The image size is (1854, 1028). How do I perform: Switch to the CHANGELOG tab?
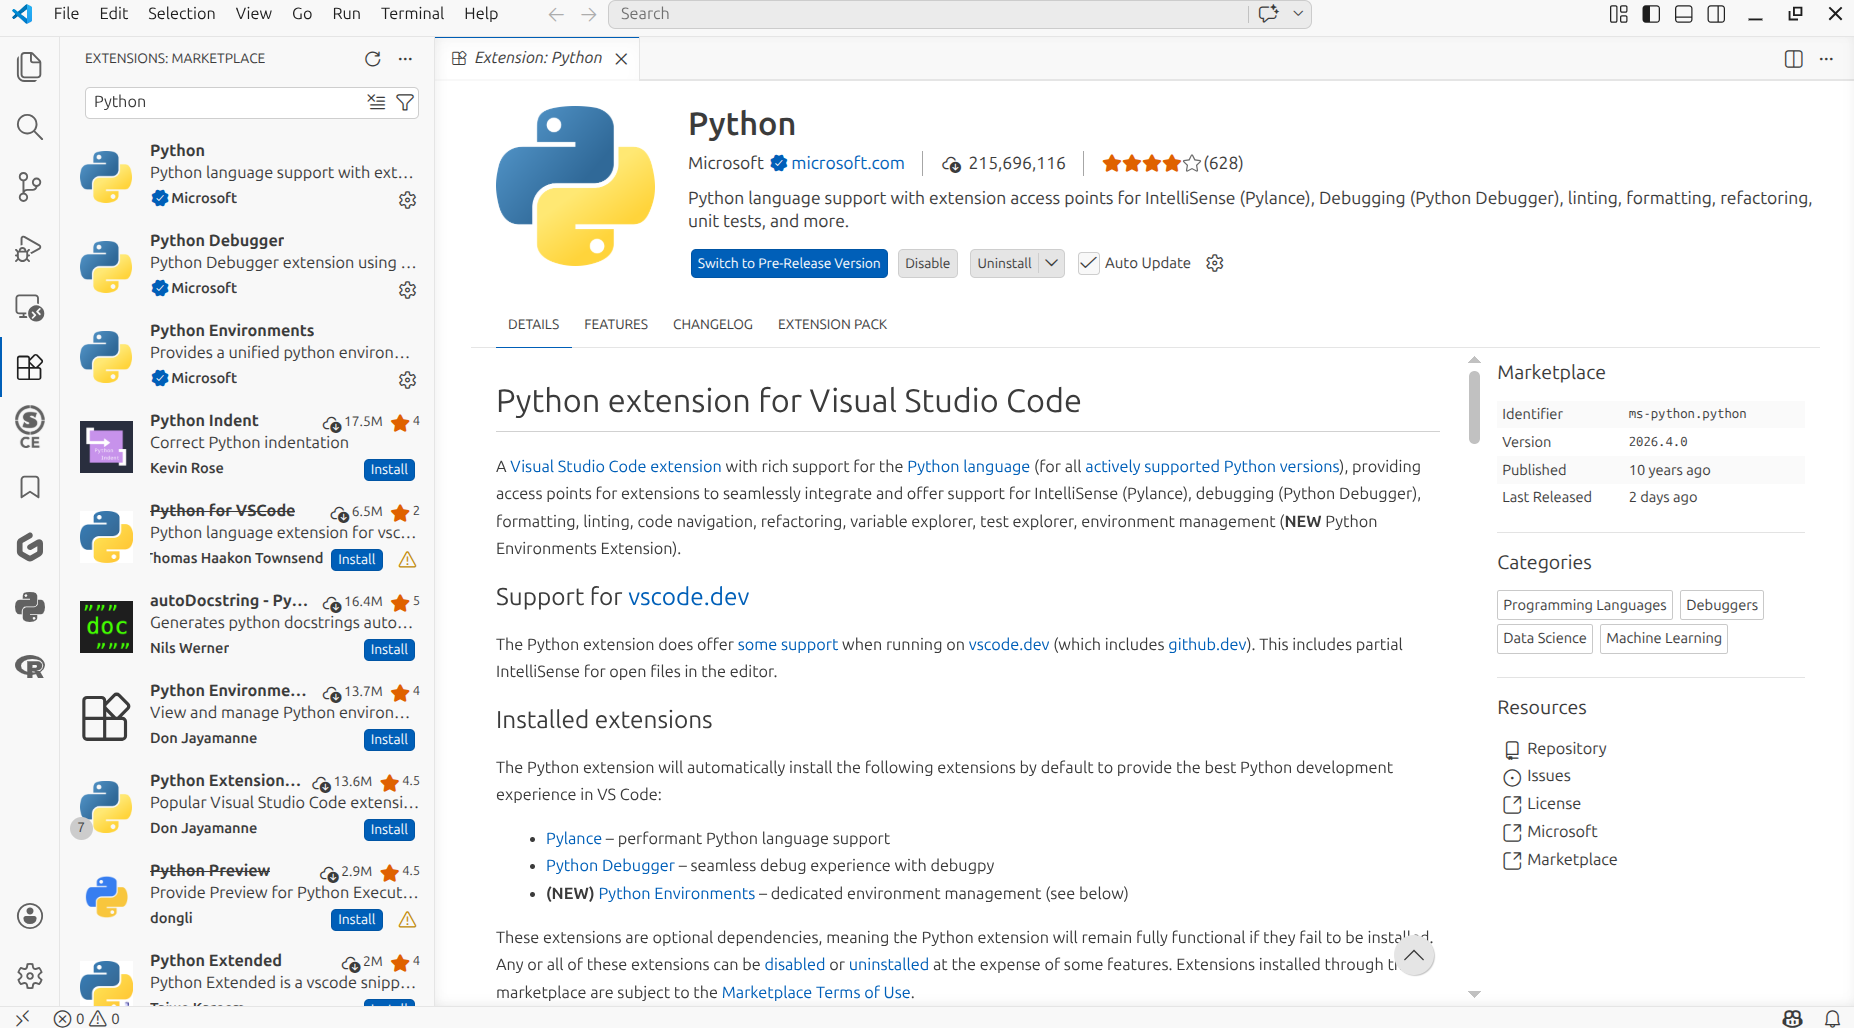[713, 324]
